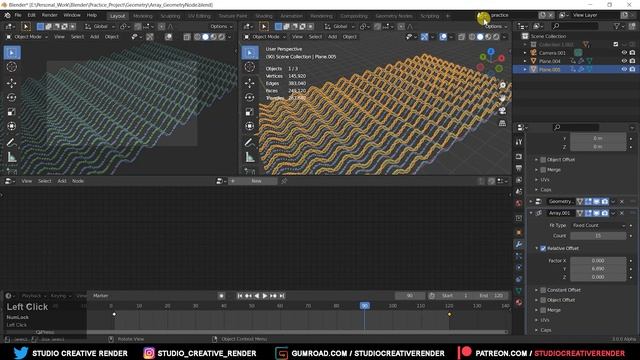Toggle Relative Offset checkbox in Array.001
Viewport: 640px width, 360px height.
(543, 248)
